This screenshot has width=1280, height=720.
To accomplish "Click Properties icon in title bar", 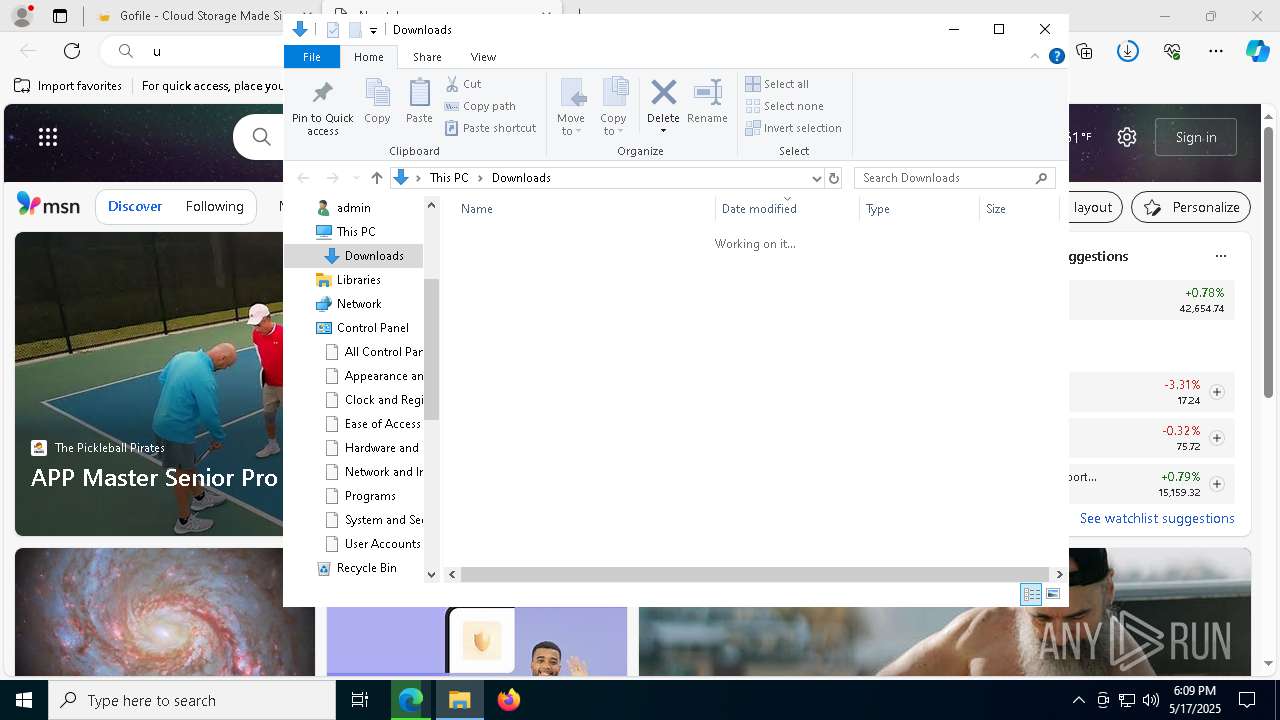I will tap(333, 30).
